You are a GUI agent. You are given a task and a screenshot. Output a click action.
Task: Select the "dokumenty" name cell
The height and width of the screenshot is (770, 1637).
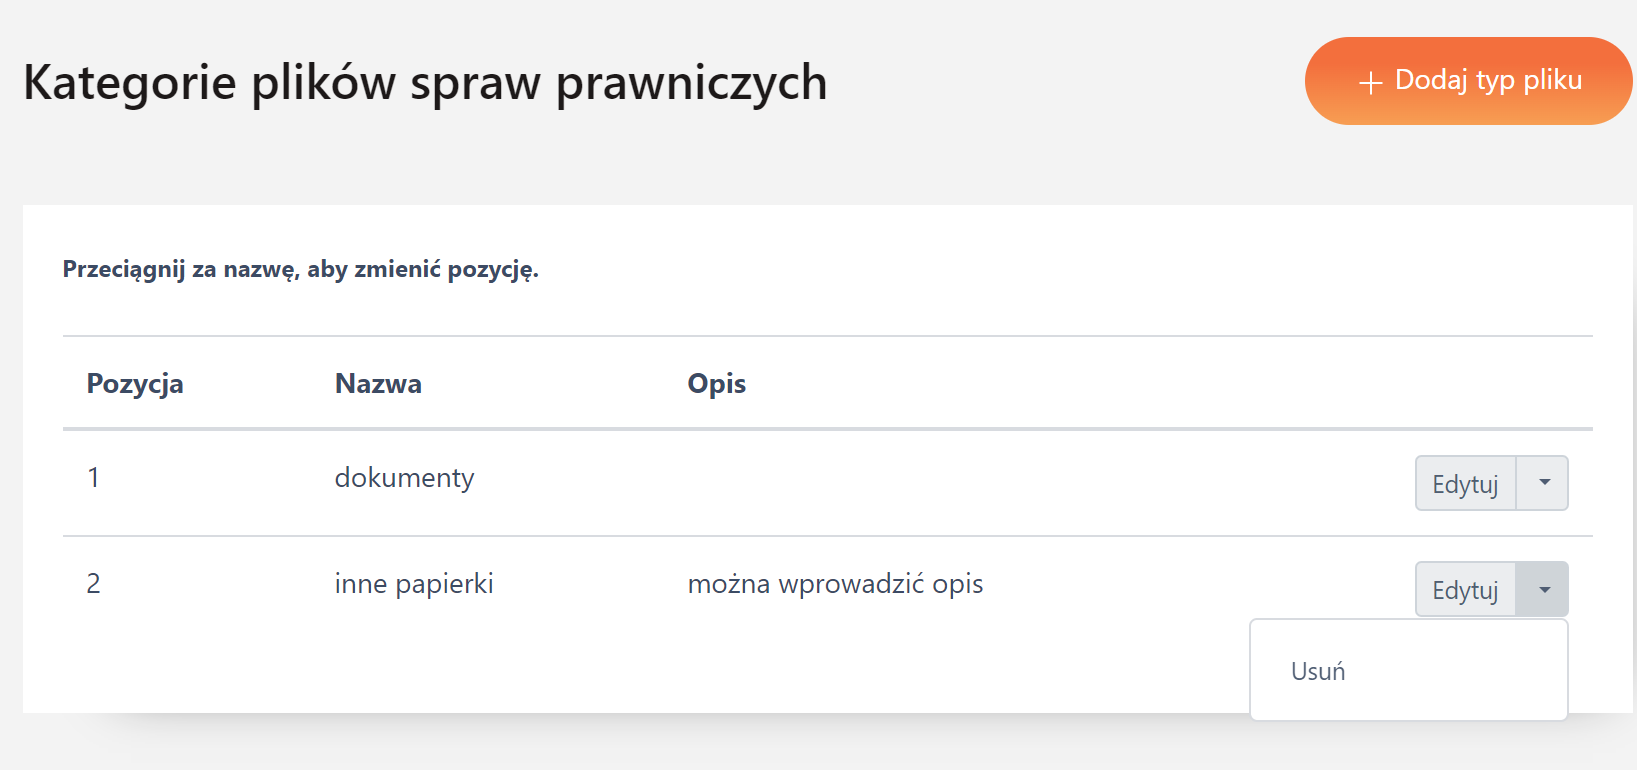click(x=404, y=478)
